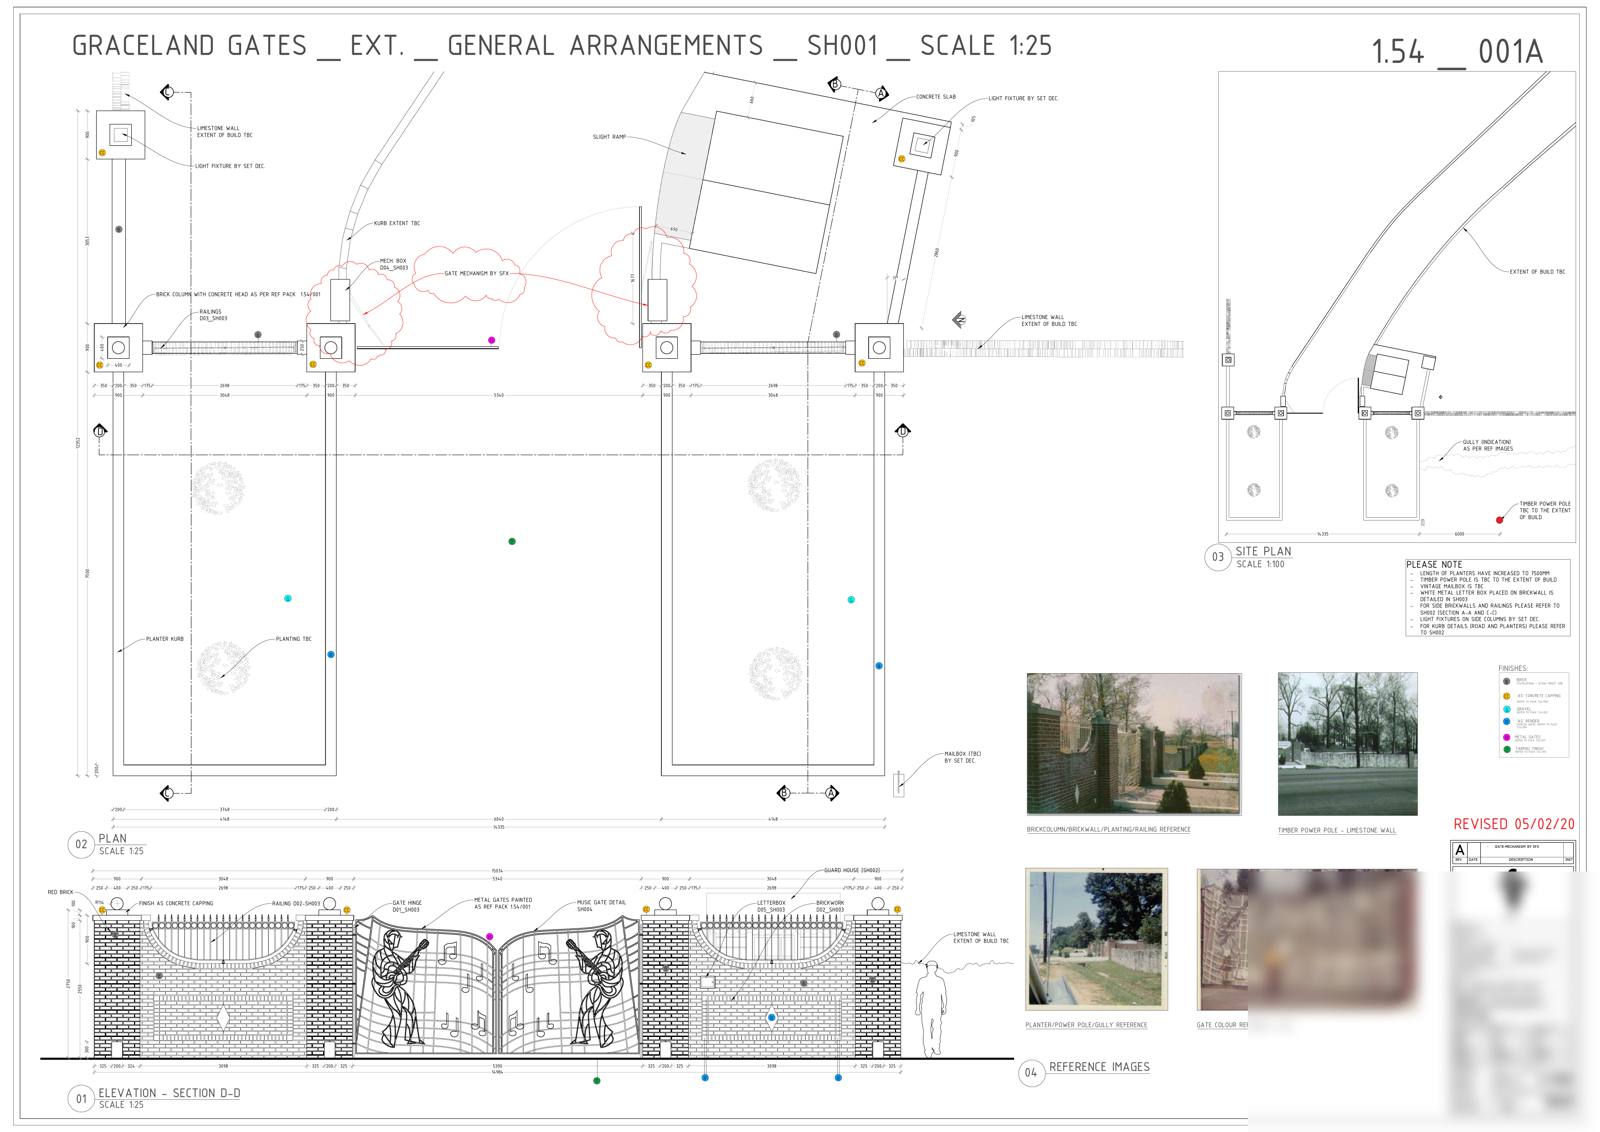Click section marker C at plan top left

(x=167, y=93)
